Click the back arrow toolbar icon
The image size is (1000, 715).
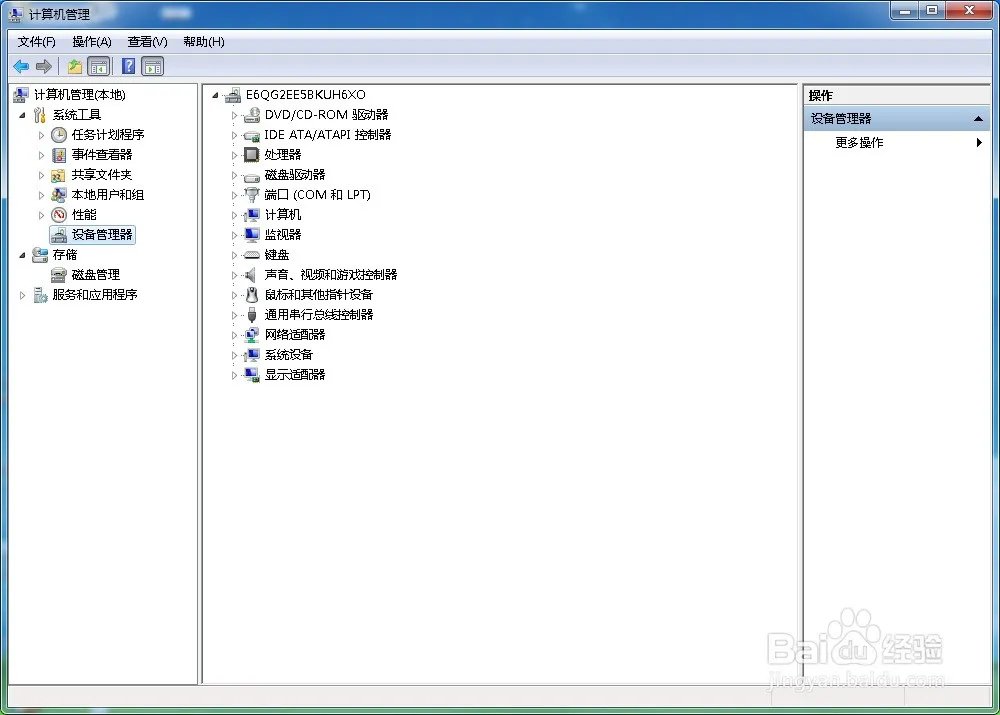[x=21, y=67]
